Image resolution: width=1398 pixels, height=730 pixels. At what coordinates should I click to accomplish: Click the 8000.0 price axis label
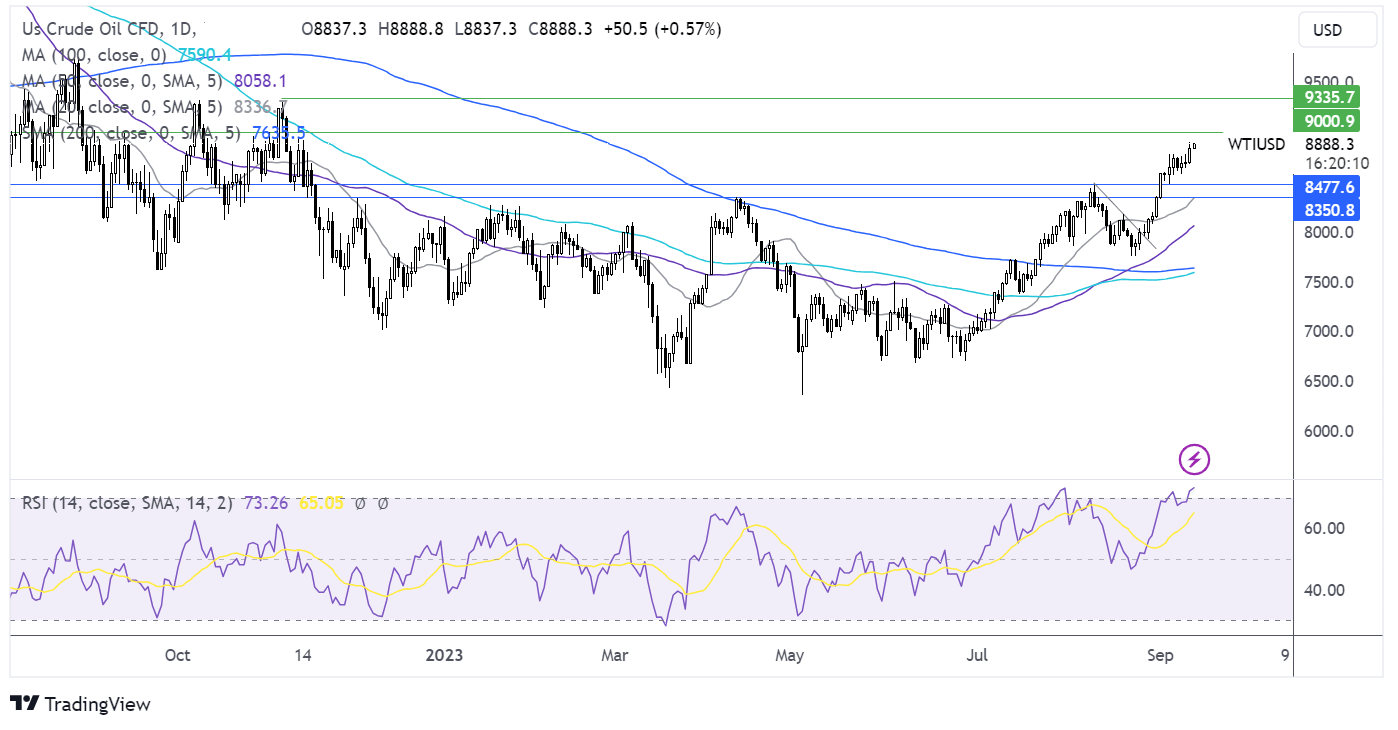1331,232
